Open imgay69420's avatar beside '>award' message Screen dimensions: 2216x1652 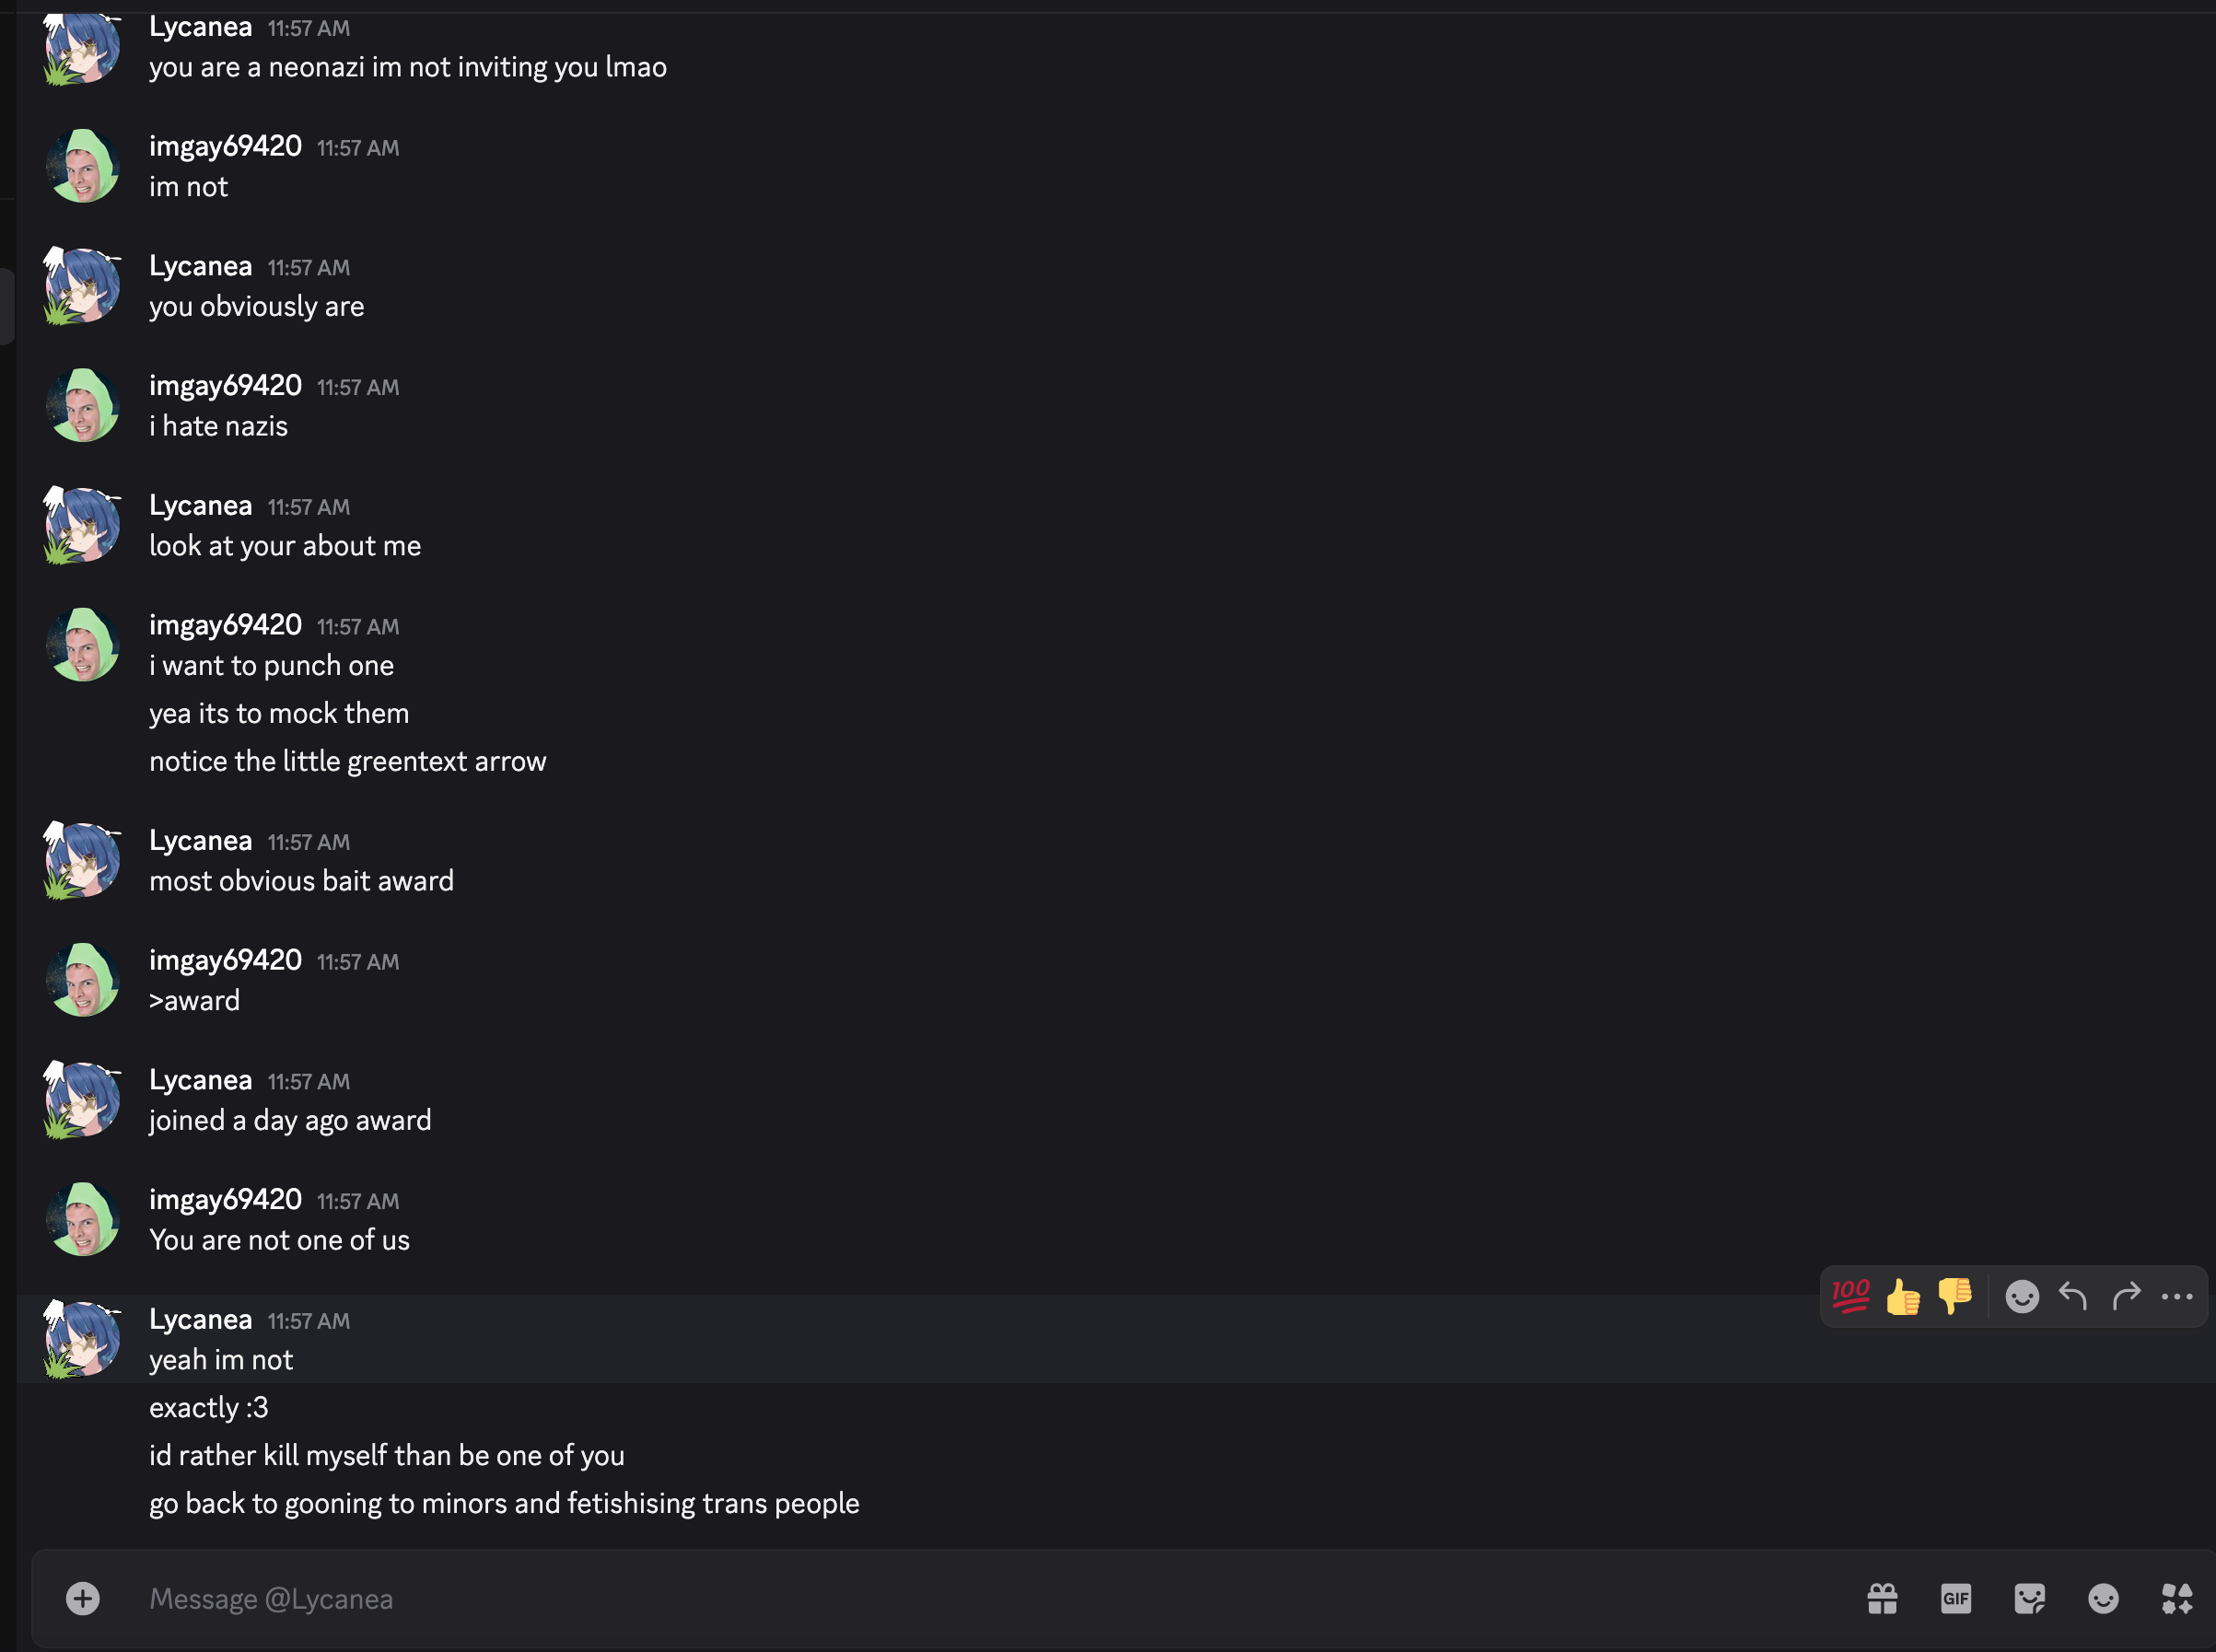[x=83, y=980]
